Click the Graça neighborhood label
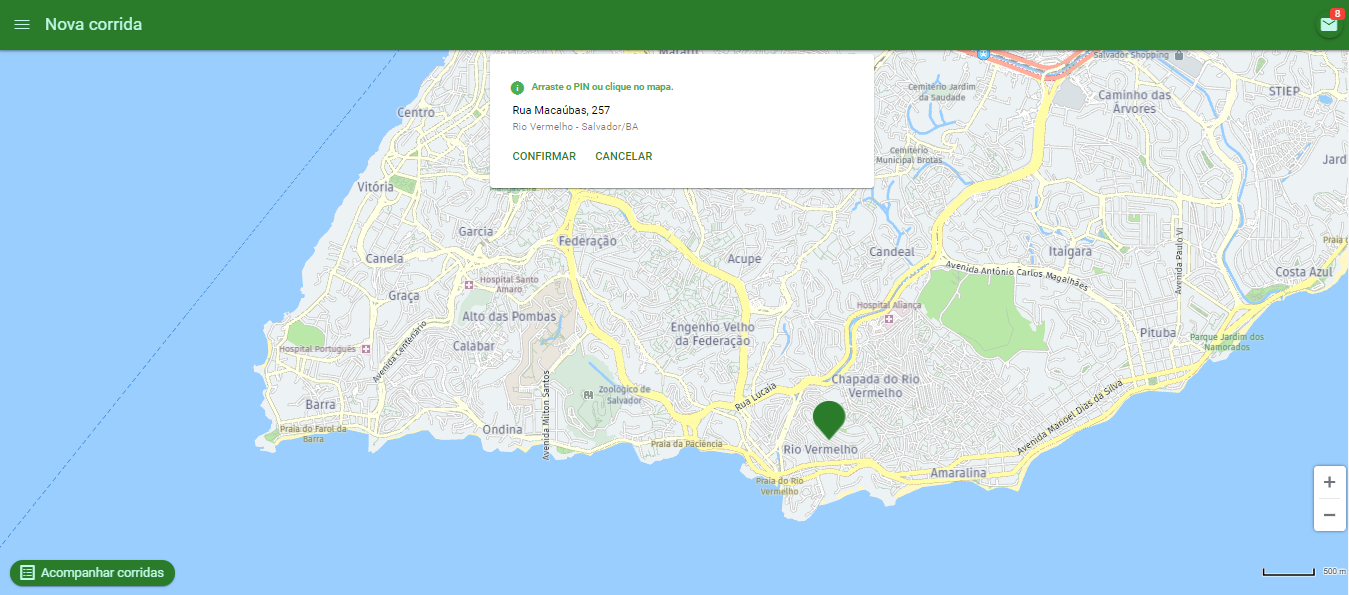 click(x=403, y=296)
